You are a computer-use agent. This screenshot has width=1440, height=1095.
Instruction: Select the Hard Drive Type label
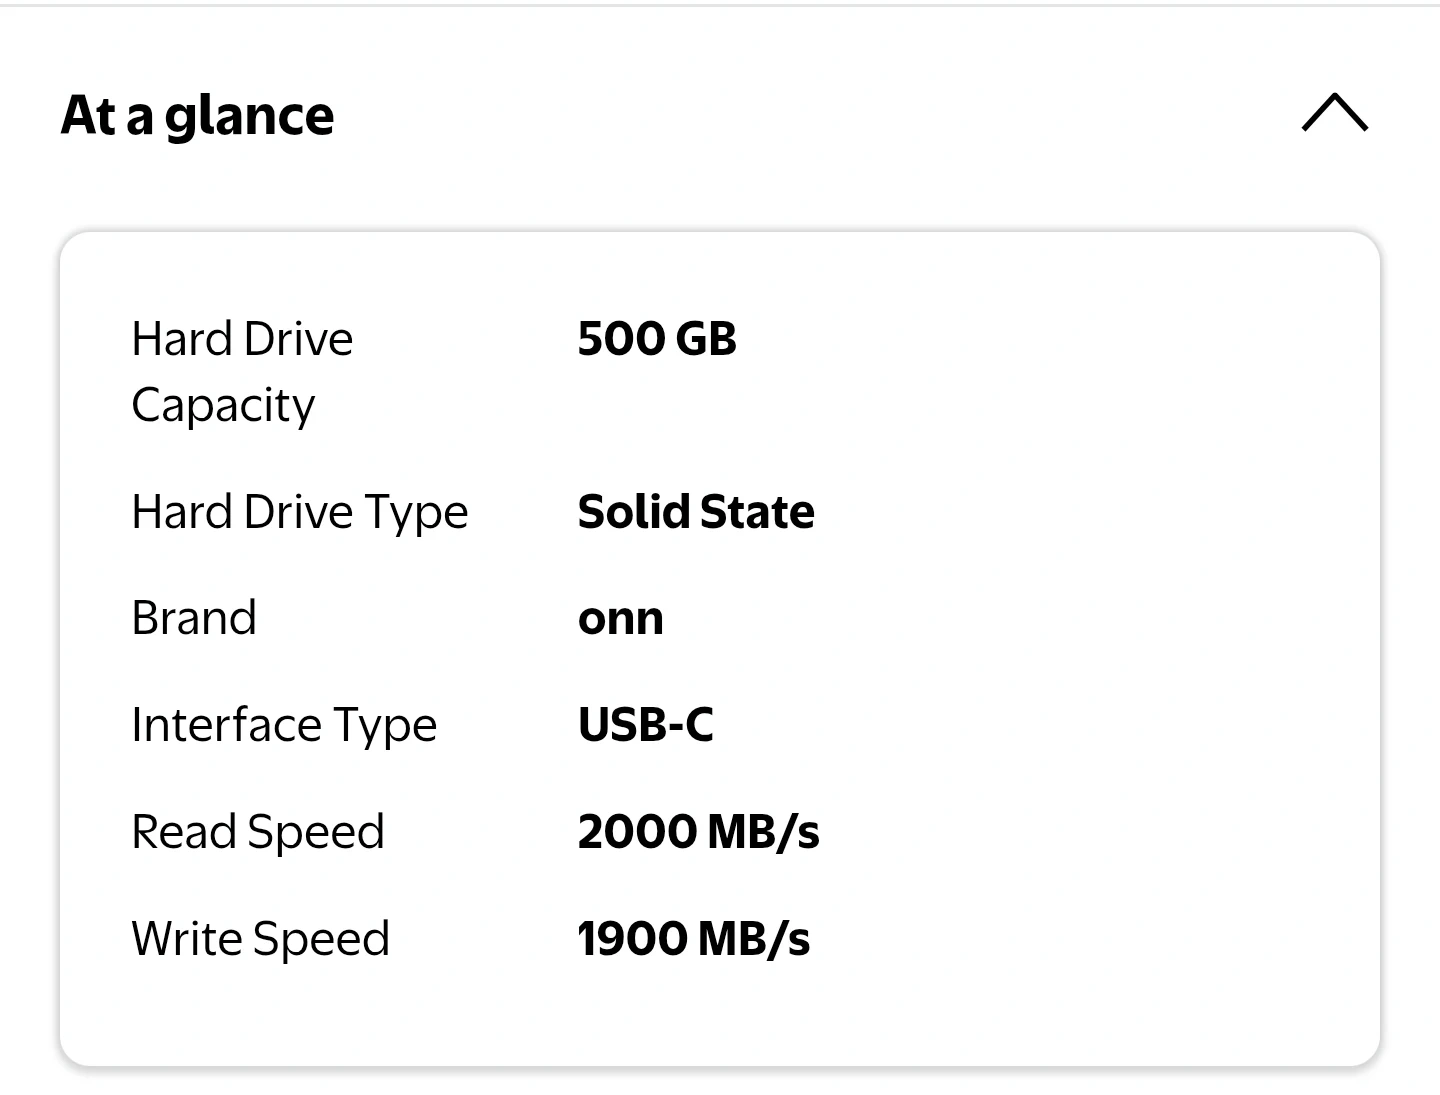point(299,512)
